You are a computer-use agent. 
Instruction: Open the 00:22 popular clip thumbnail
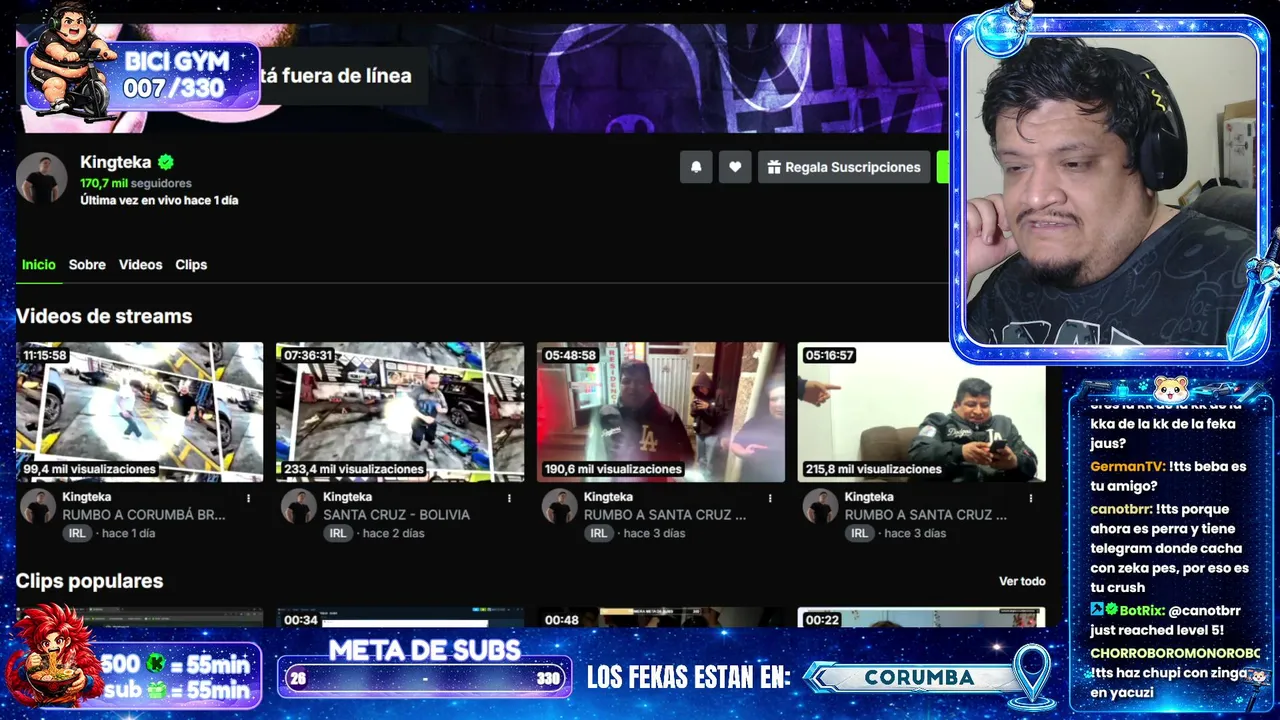coord(921,617)
